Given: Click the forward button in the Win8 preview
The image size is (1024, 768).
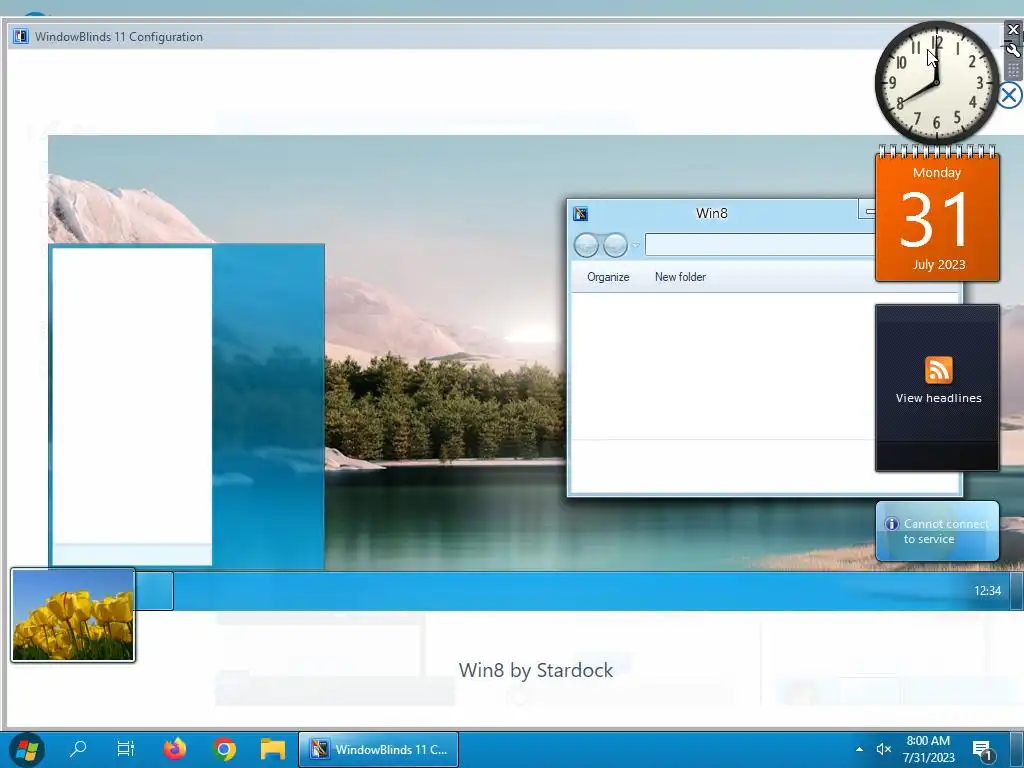Looking at the screenshot, I should [615, 246].
